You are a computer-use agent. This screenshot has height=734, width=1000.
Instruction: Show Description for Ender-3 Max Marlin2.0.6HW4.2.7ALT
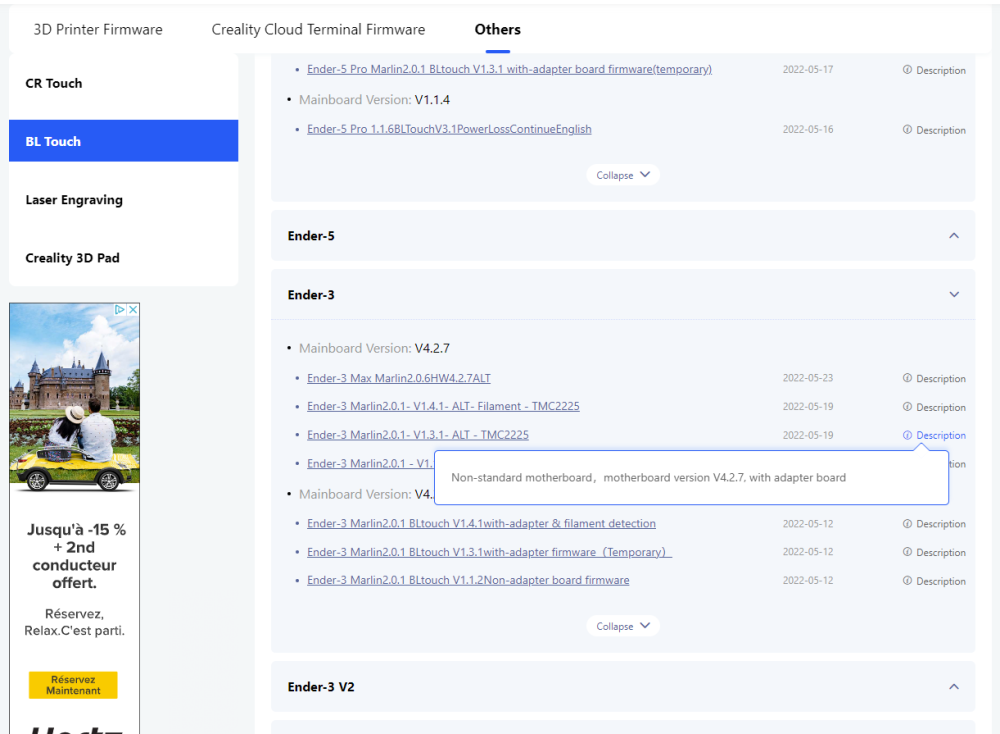click(x=934, y=379)
